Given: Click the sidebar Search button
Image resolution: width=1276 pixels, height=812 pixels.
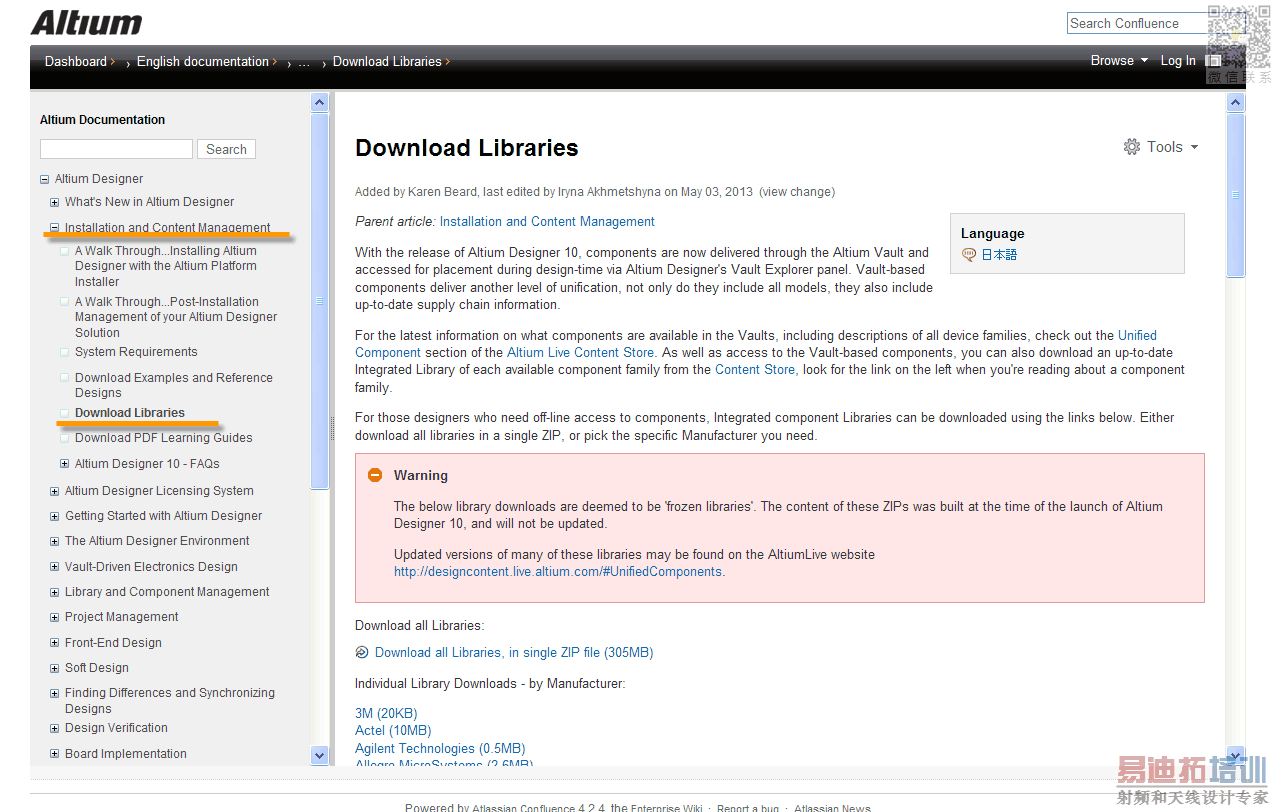Looking at the screenshot, I should [226, 149].
